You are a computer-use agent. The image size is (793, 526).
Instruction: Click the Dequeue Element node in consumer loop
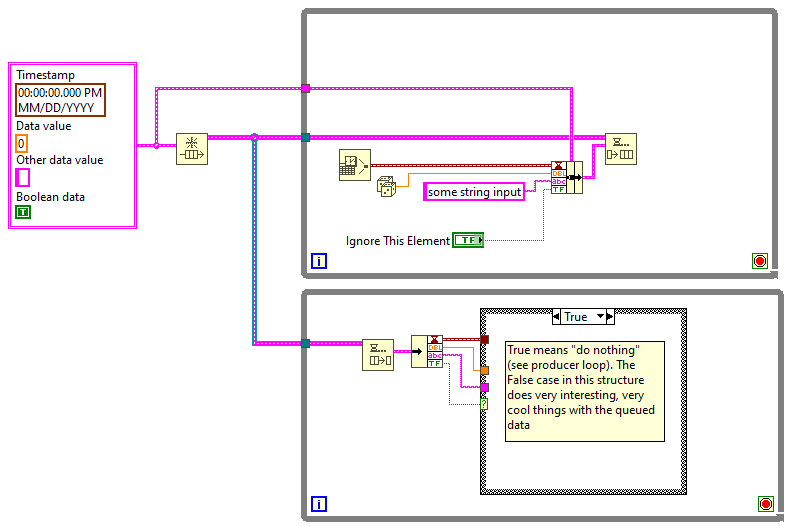[378, 355]
